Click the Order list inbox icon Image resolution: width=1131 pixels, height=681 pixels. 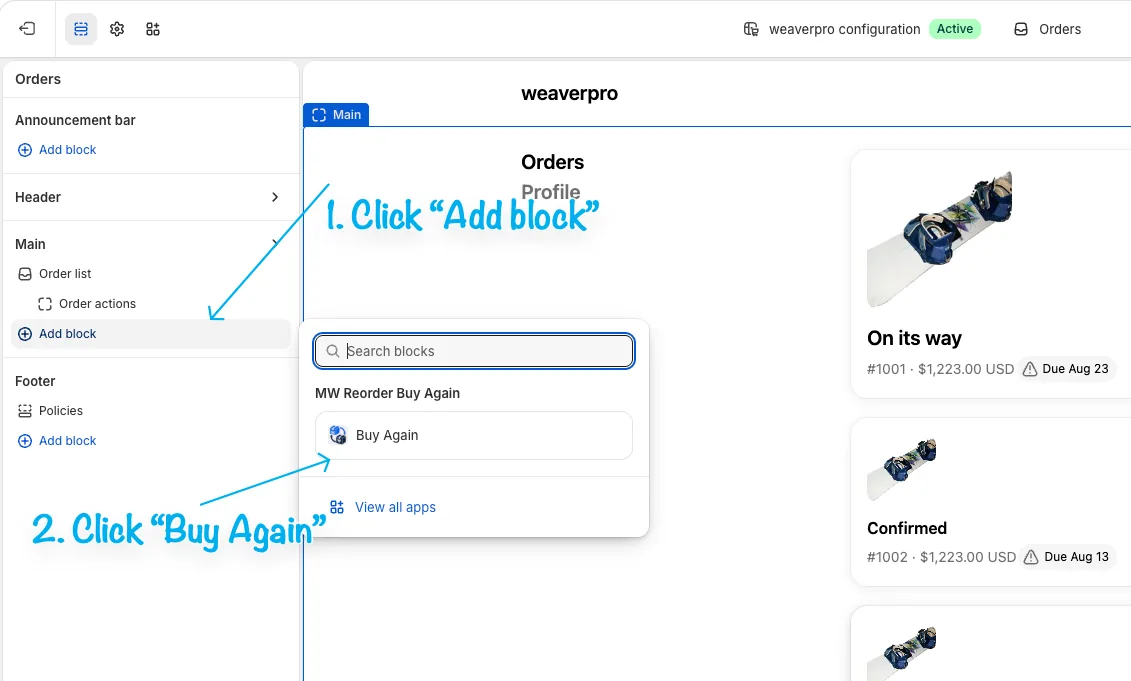[25, 273]
